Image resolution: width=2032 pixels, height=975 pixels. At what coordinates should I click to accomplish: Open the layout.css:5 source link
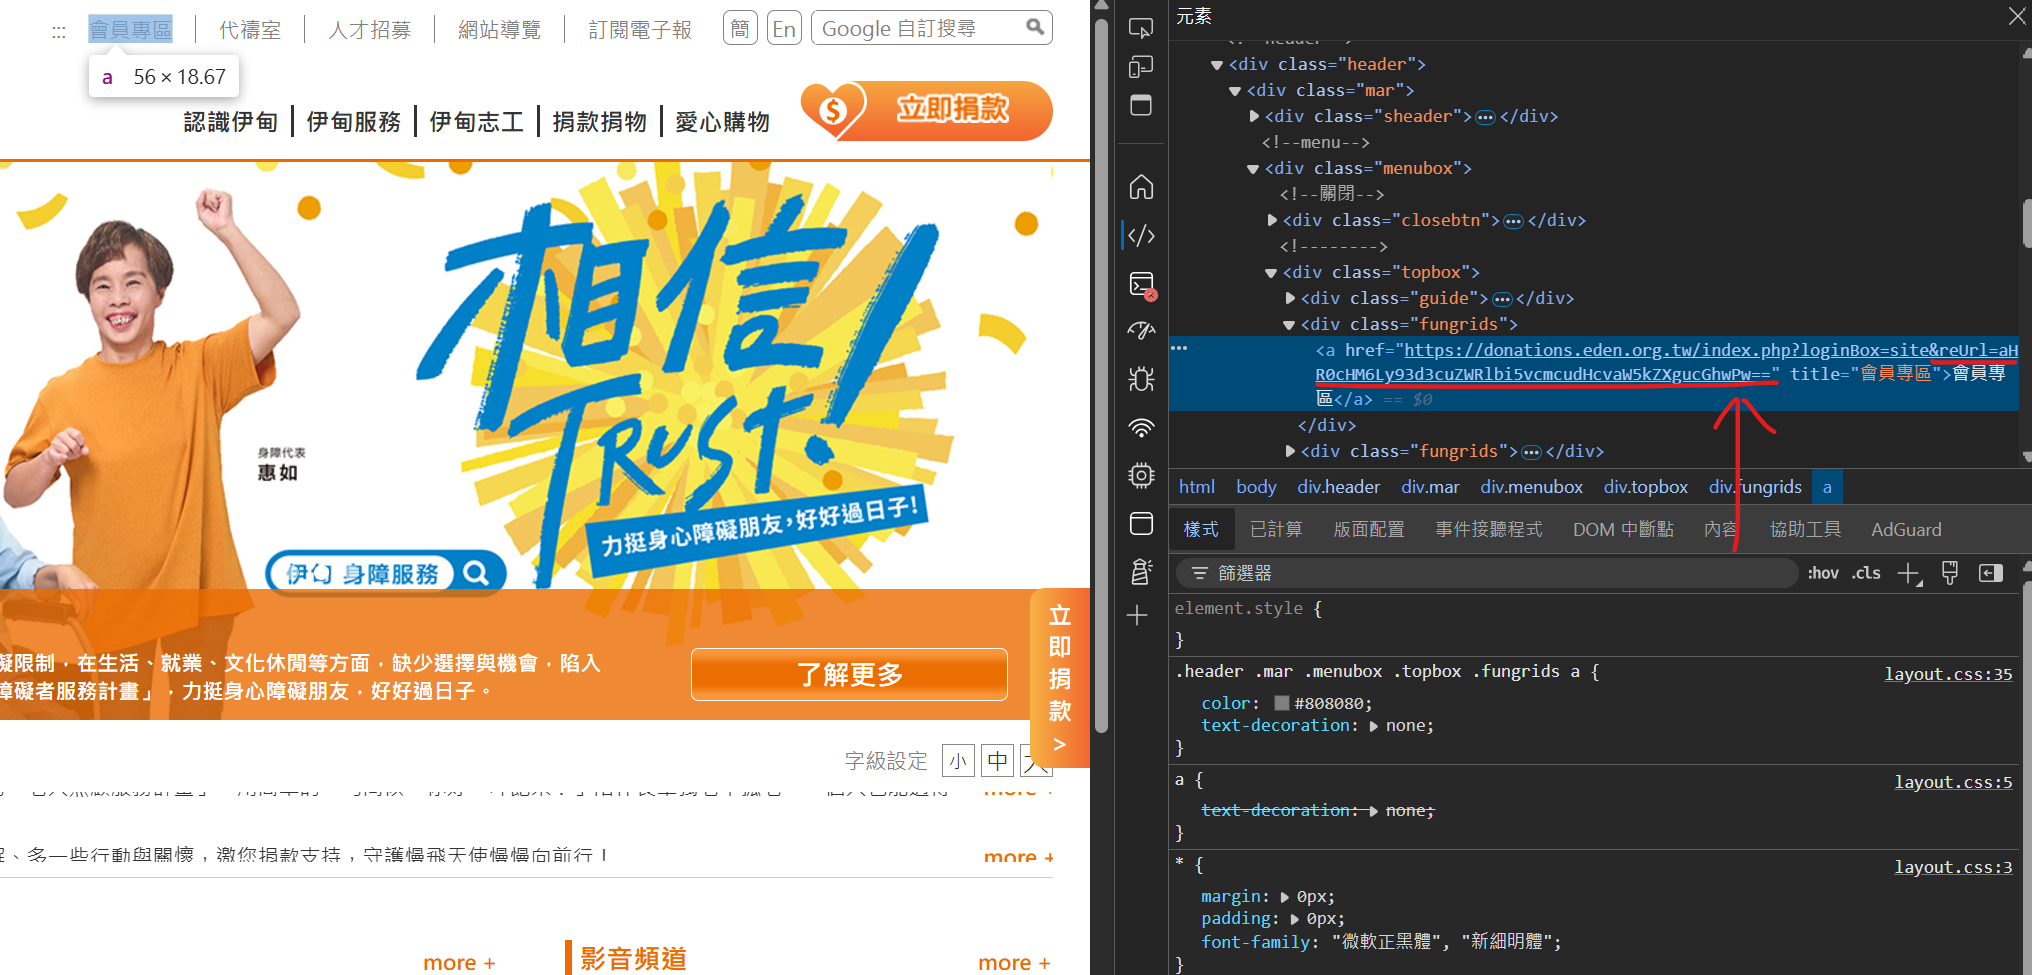(x=1953, y=782)
